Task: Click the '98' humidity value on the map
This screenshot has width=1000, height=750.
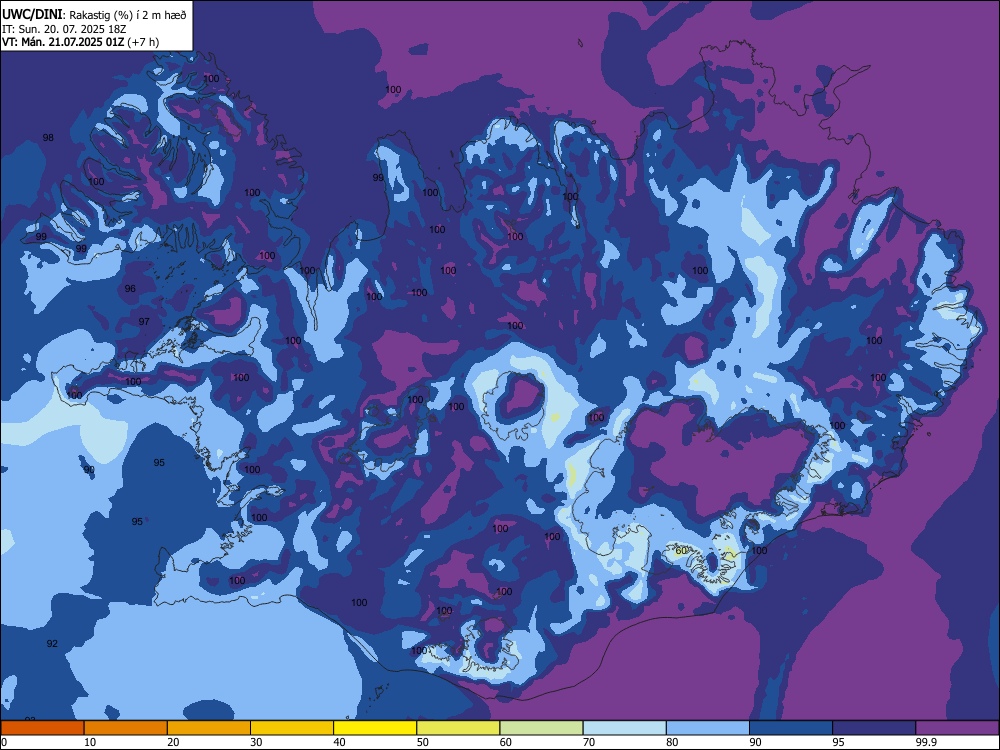Action: click(x=48, y=138)
